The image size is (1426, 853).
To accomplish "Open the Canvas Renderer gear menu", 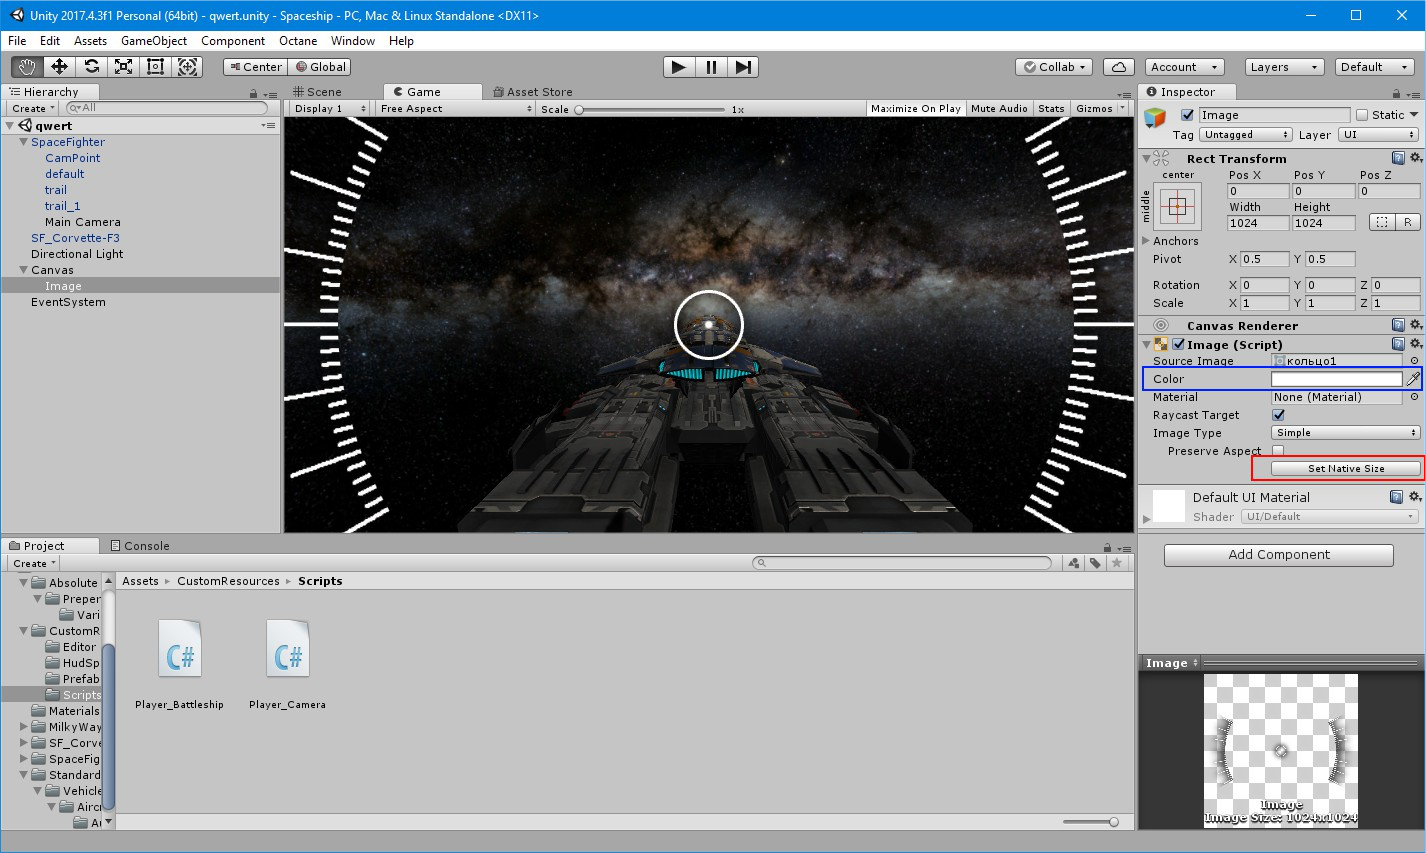I will tap(1415, 325).
